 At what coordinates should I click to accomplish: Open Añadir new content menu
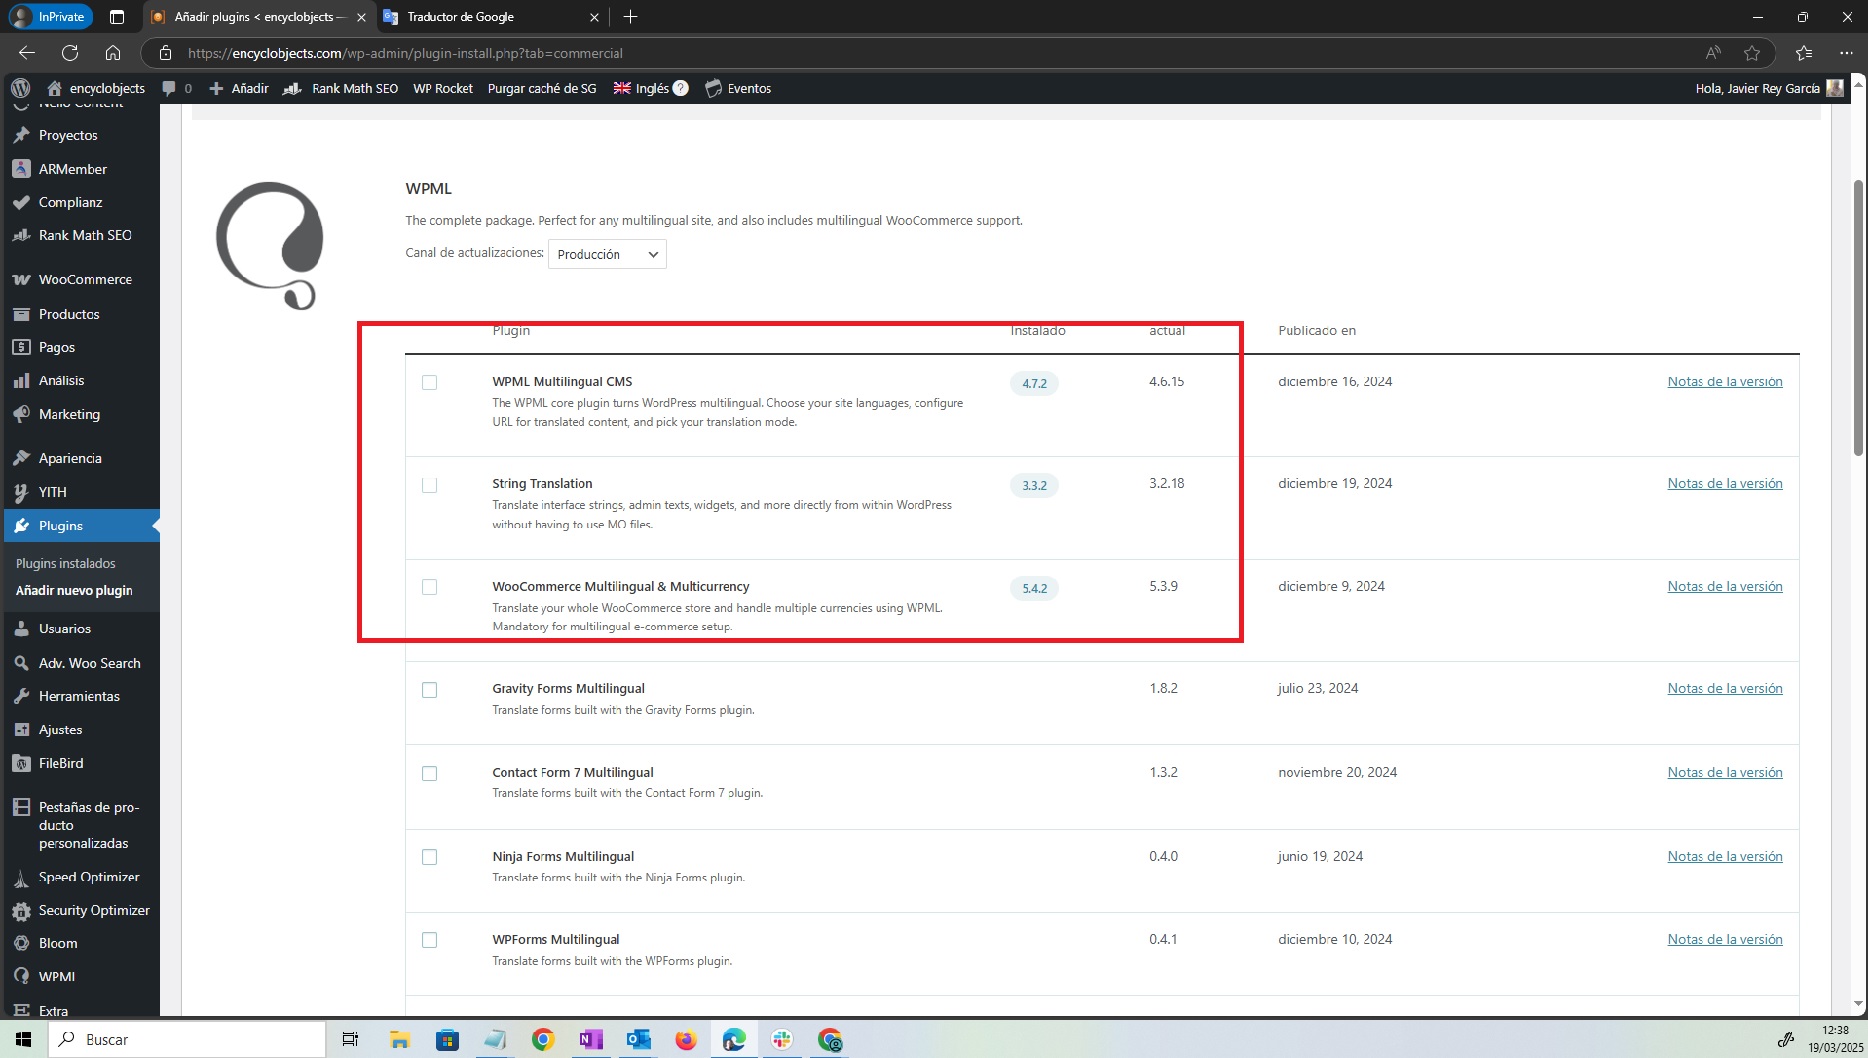coord(239,88)
